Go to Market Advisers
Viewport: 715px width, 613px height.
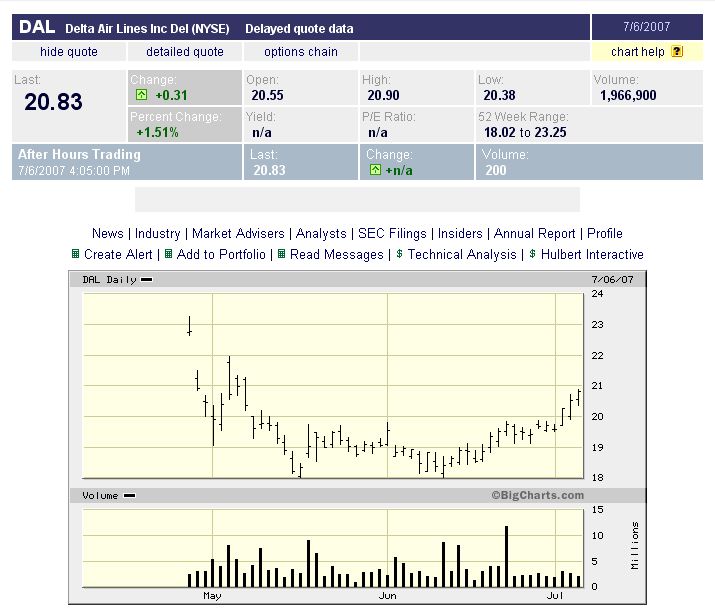tap(238, 234)
